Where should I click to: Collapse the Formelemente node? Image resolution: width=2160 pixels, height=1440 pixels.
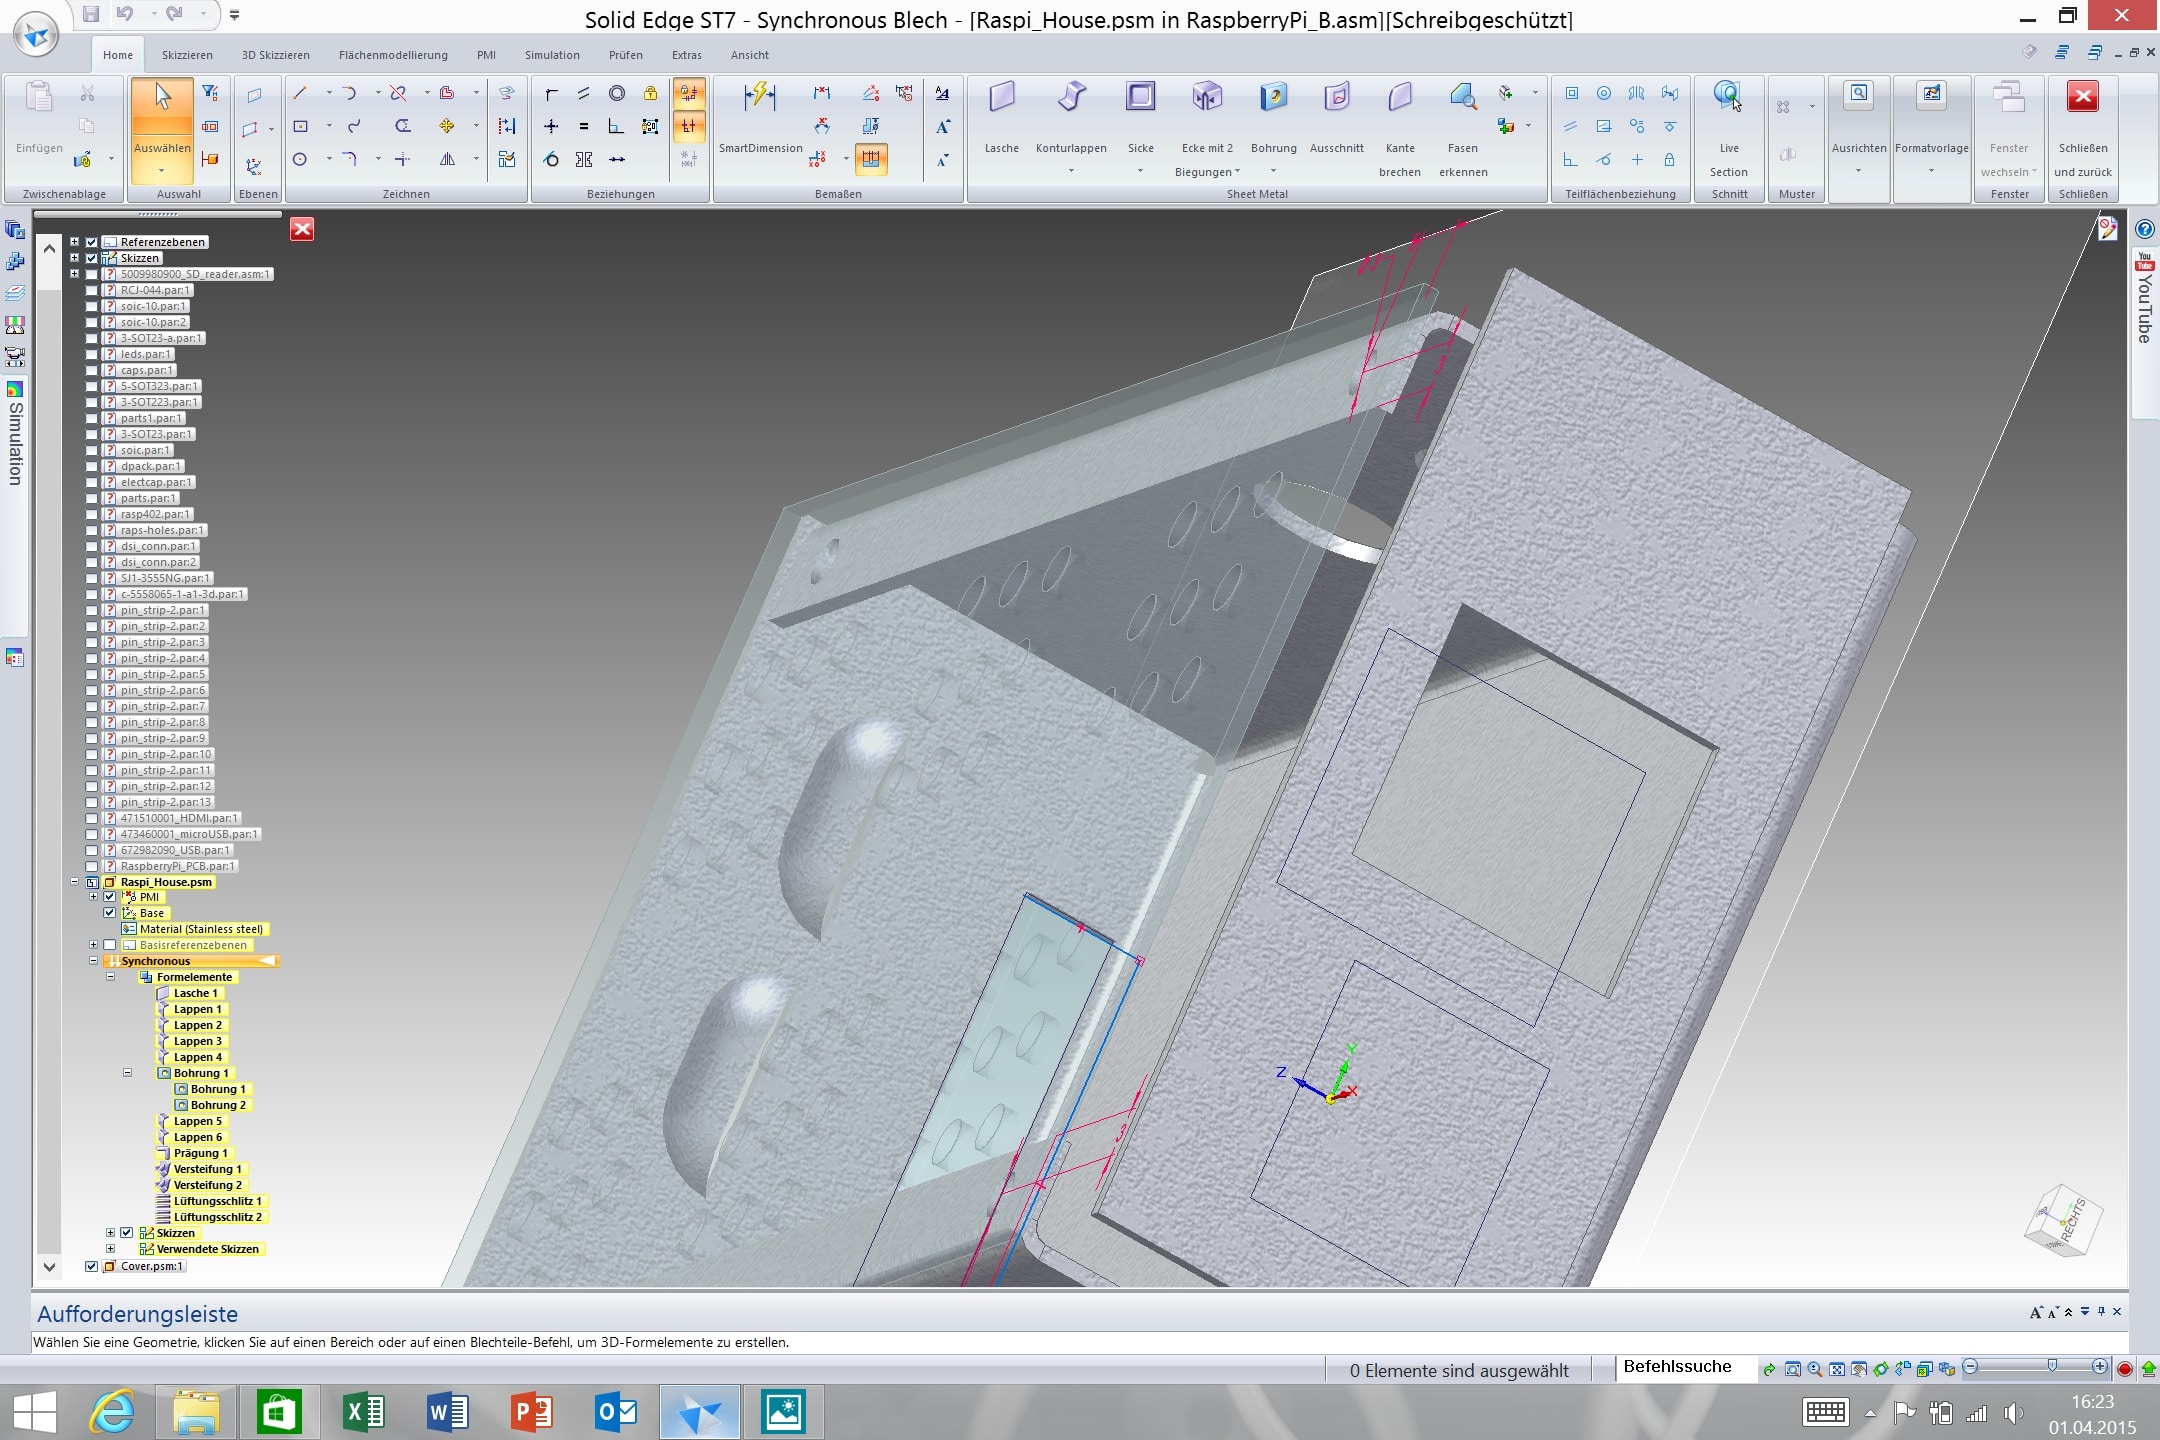point(110,977)
